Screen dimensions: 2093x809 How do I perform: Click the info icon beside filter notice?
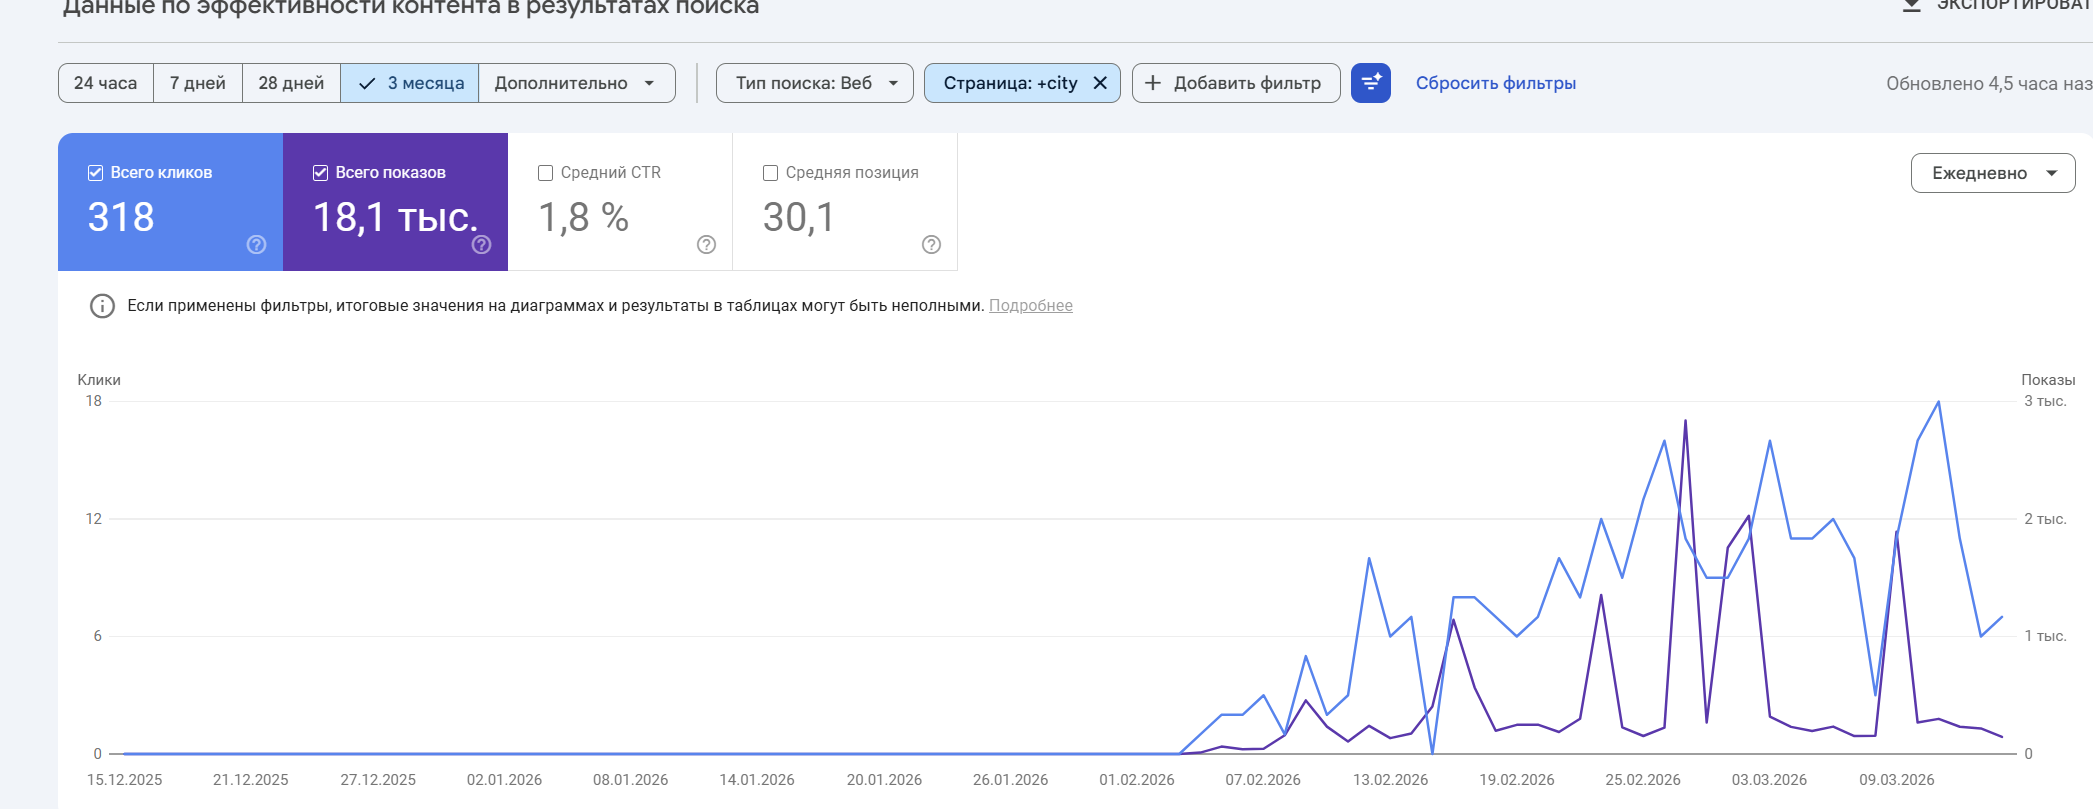point(102,306)
